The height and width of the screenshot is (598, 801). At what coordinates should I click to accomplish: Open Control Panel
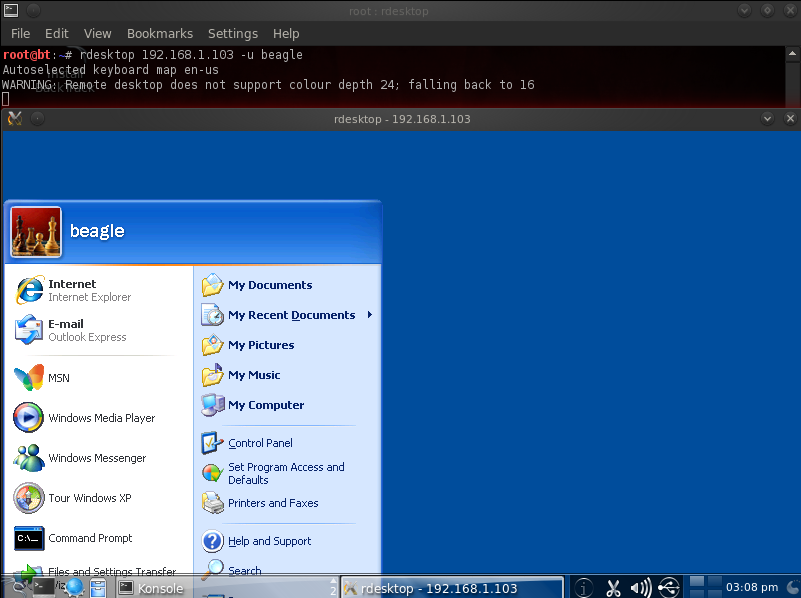(x=247, y=443)
